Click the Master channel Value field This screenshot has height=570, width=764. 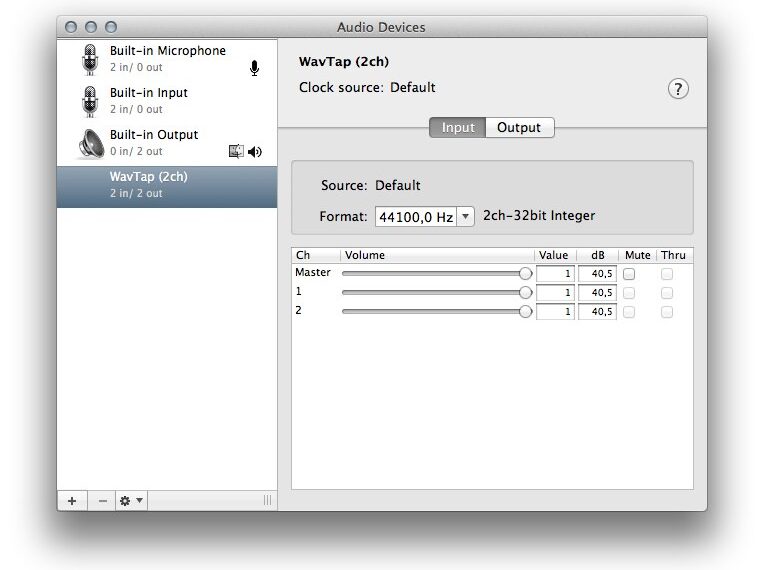555,274
